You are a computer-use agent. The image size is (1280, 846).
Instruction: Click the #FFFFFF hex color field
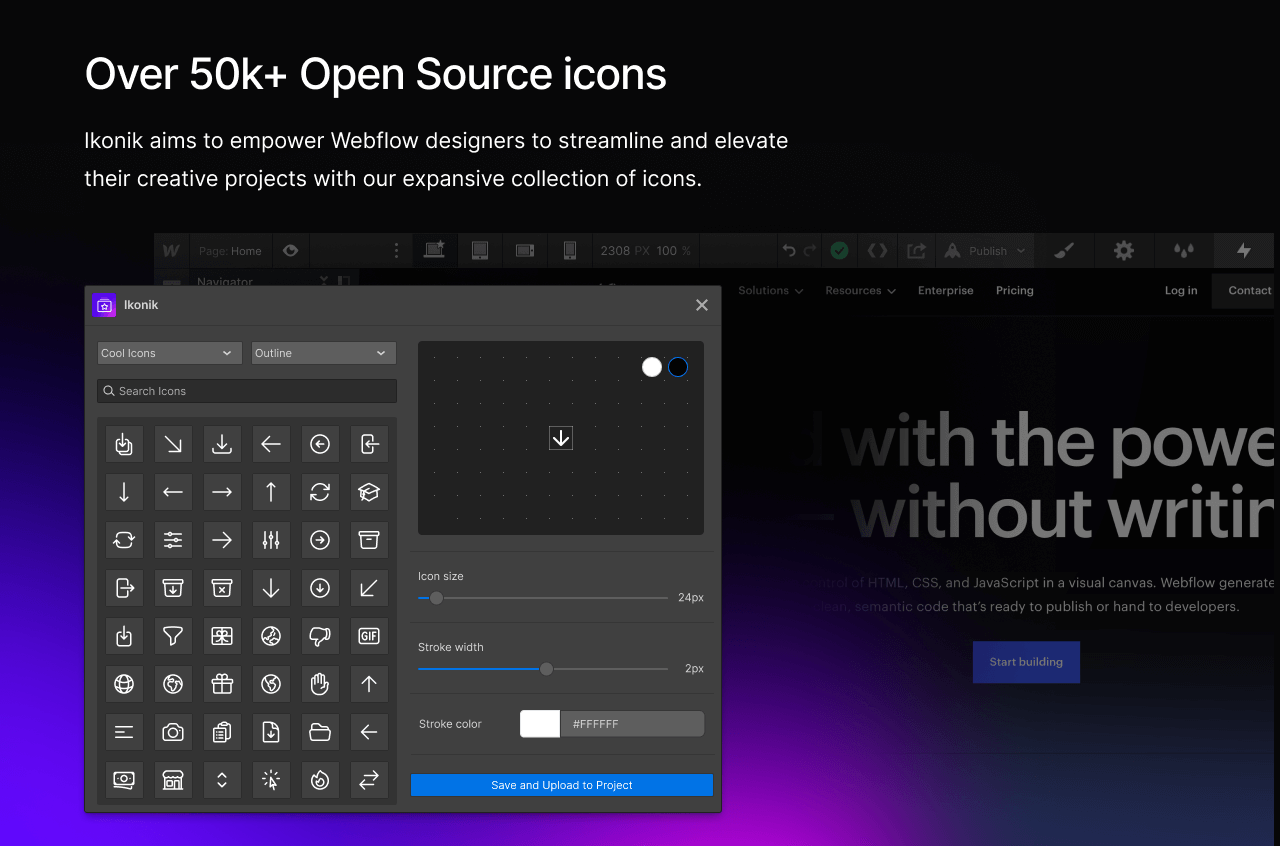[x=632, y=724]
